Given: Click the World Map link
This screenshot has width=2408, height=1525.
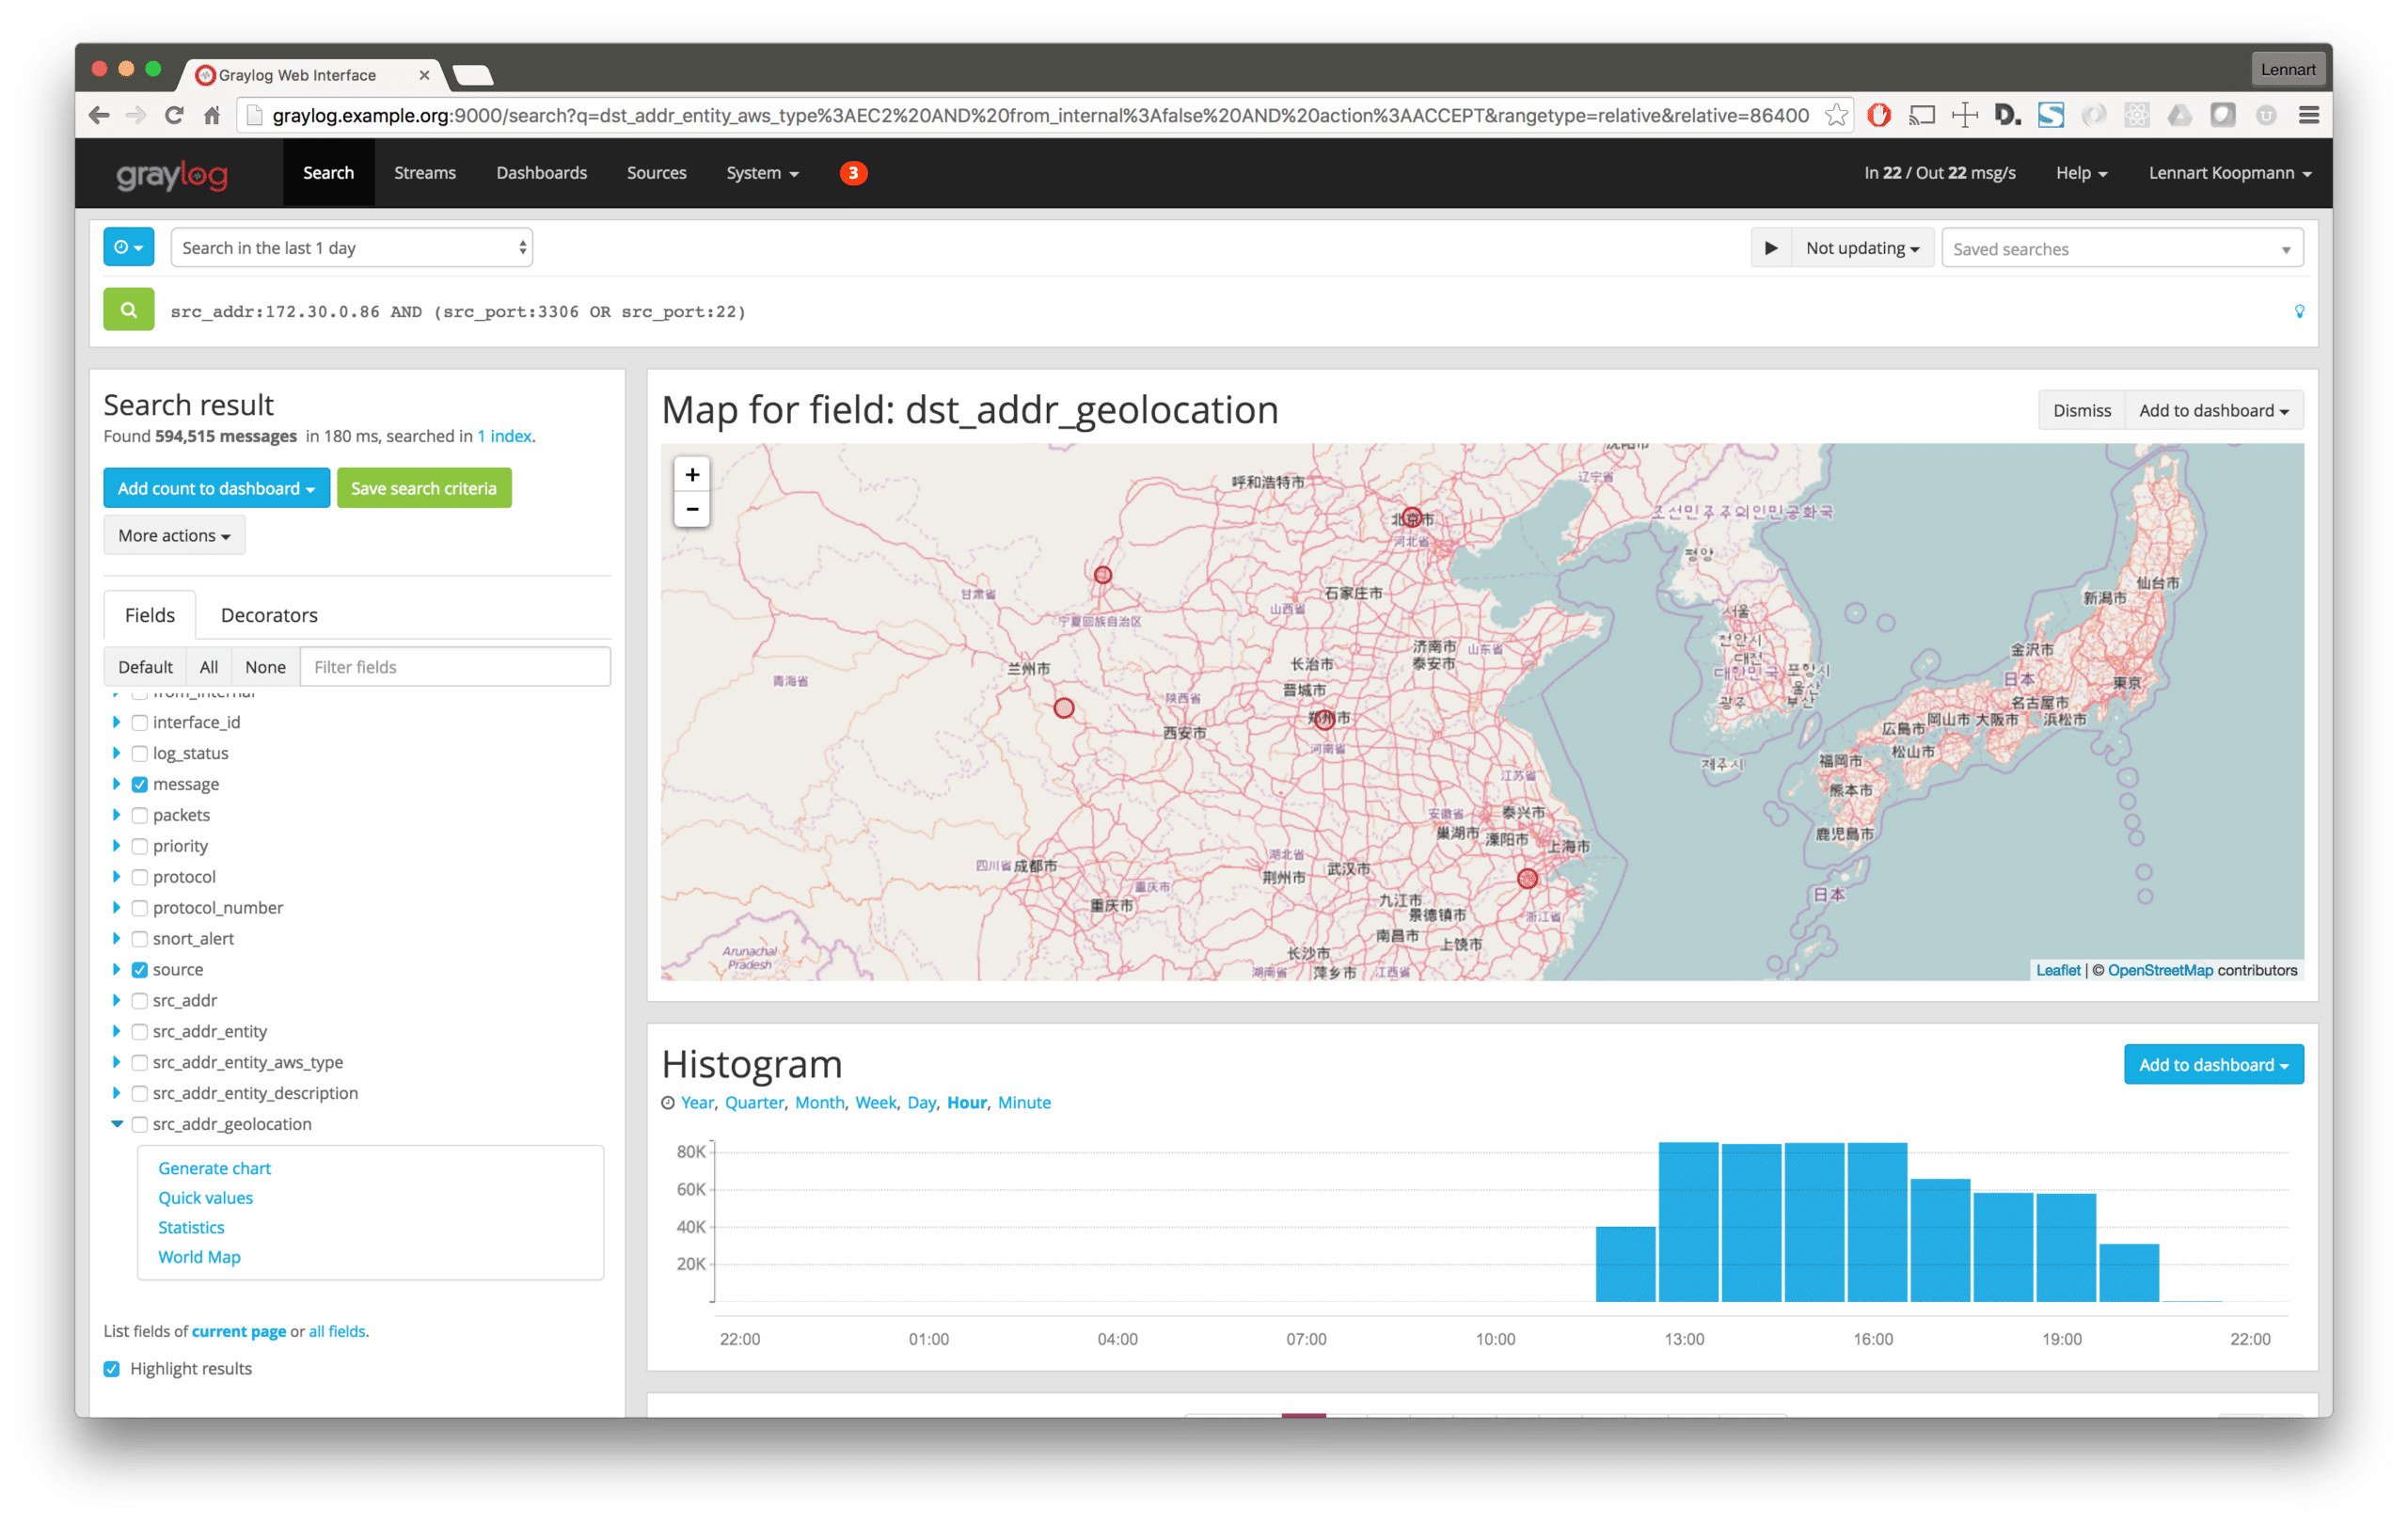Looking at the screenshot, I should tap(199, 1257).
